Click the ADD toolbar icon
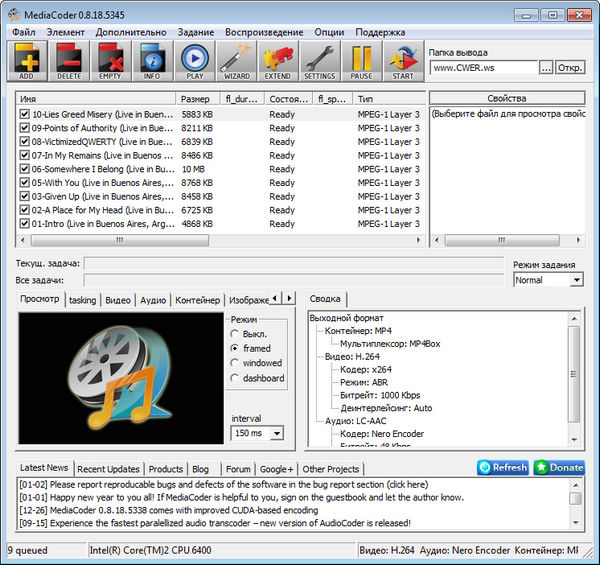Image resolution: width=600 pixels, height=565 pixels. point(27,62)
